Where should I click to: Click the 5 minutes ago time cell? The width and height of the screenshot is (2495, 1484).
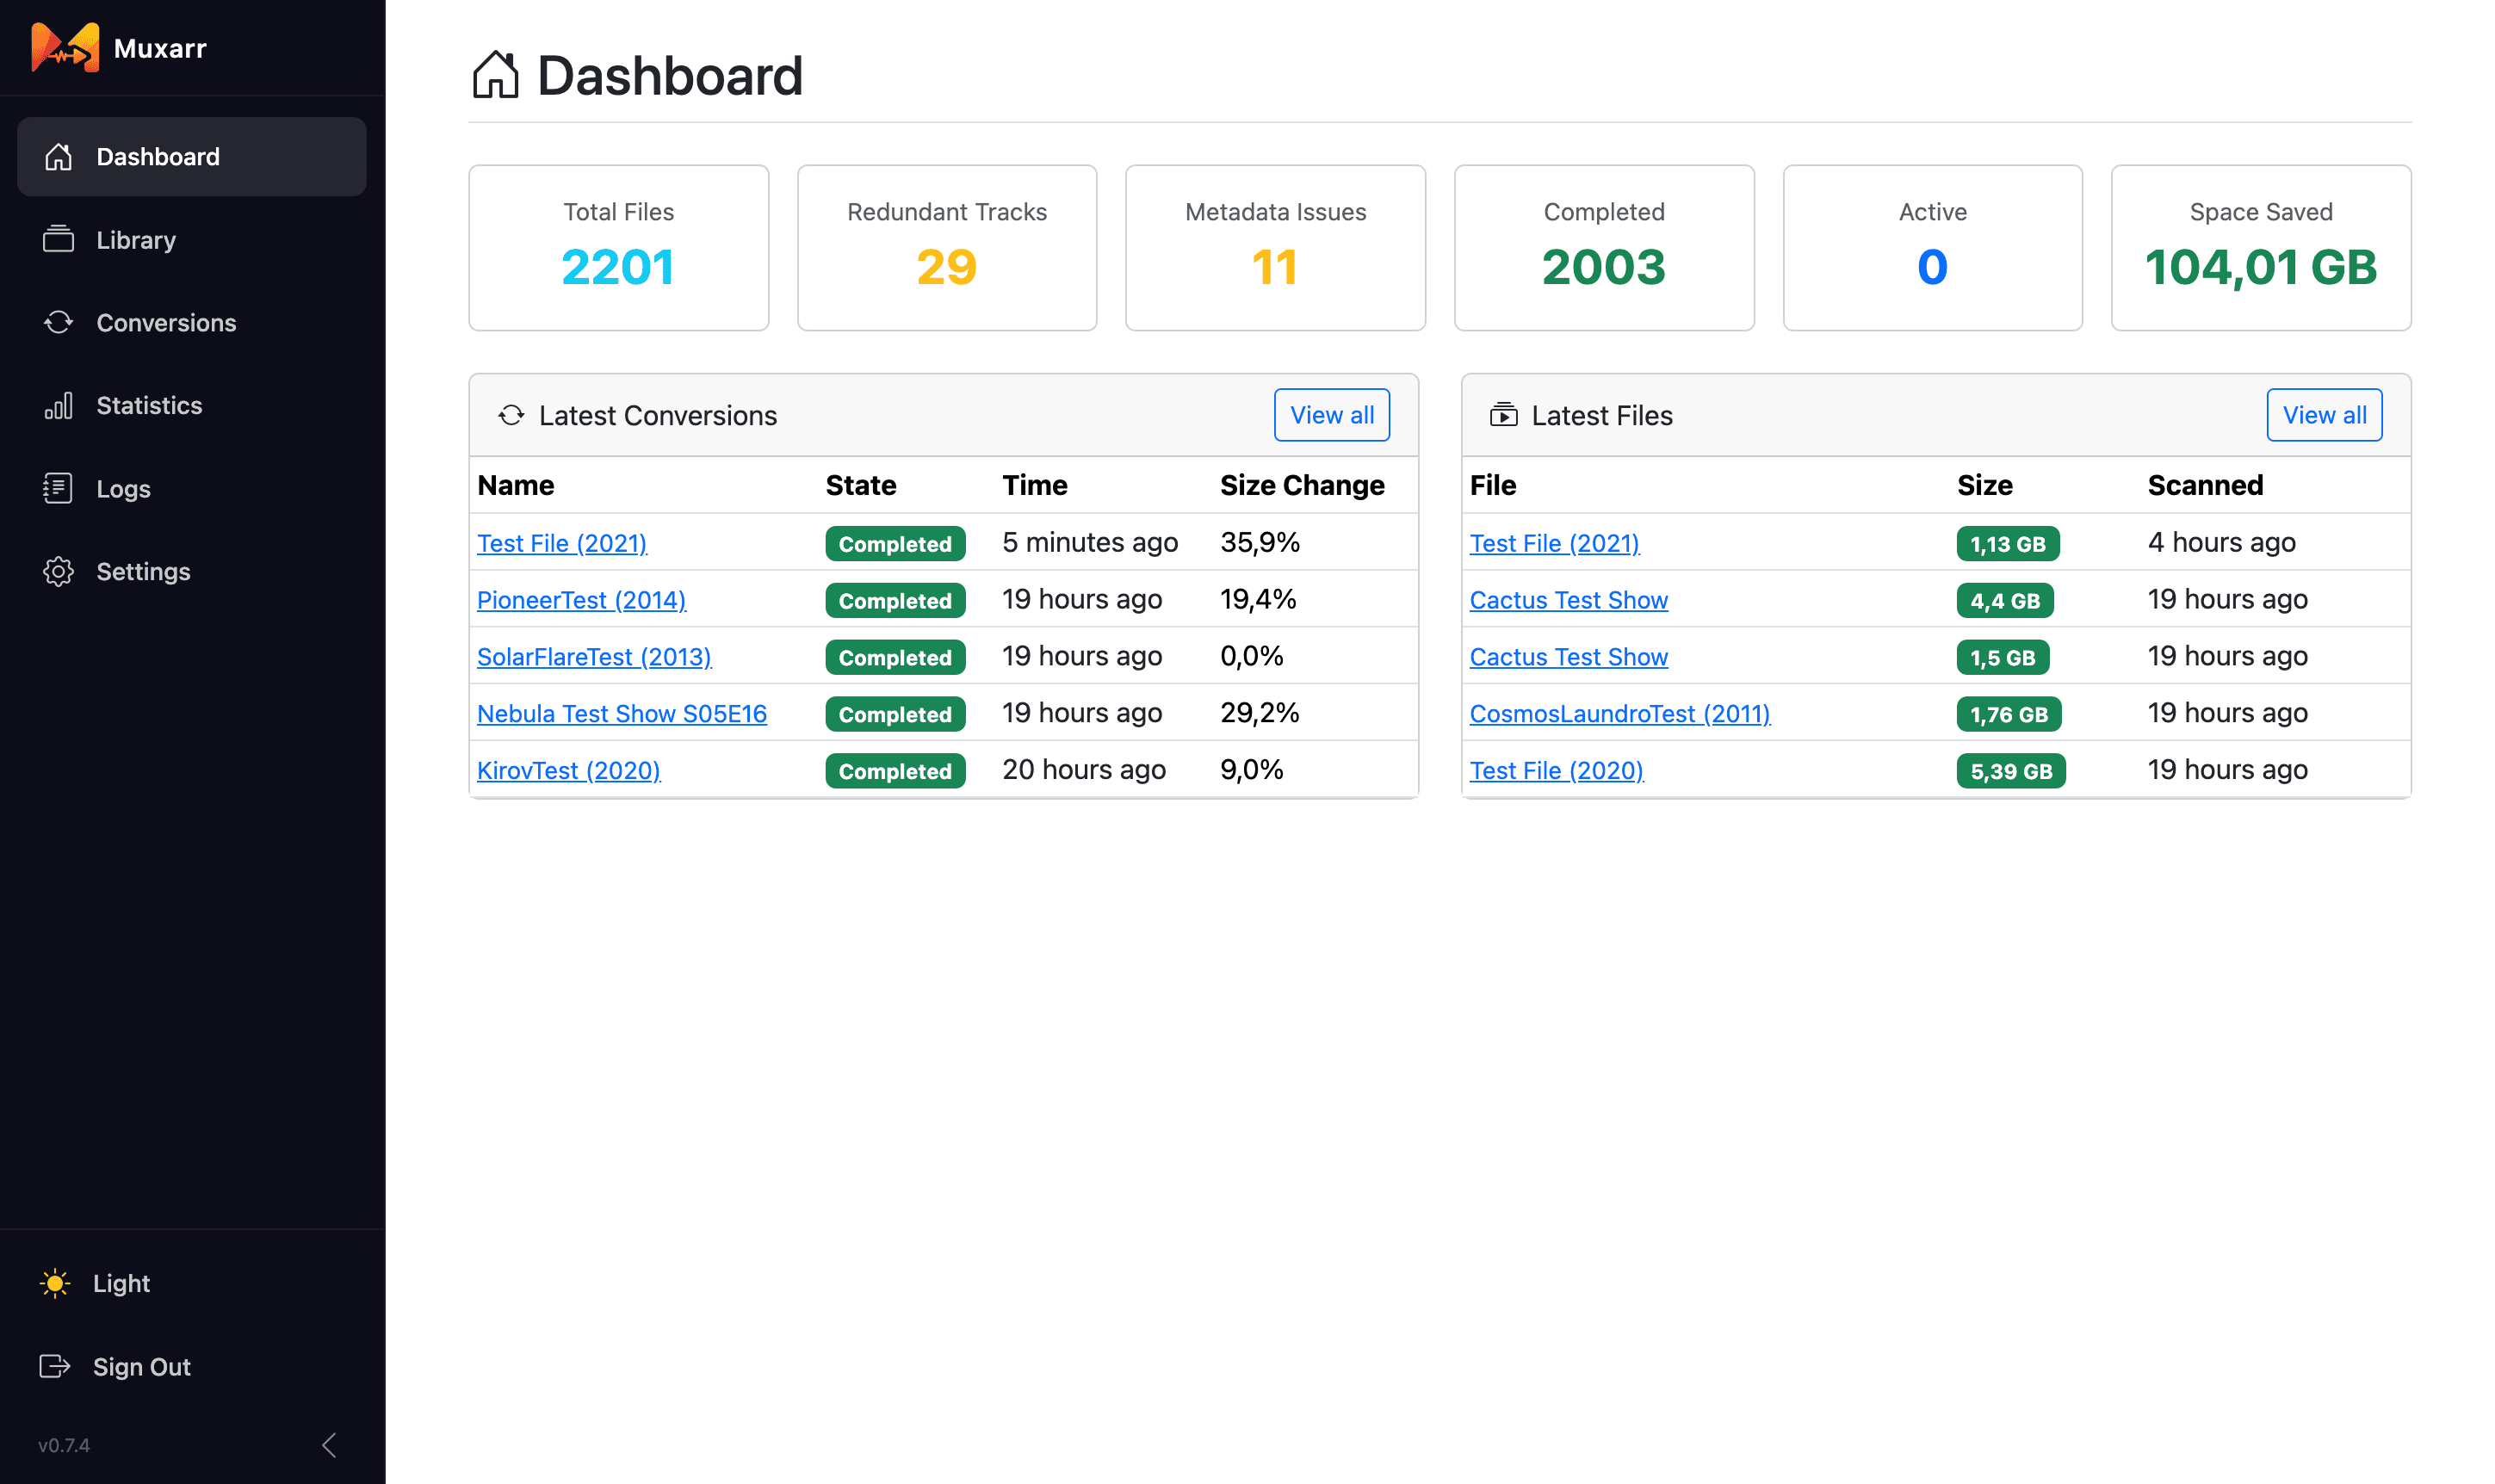pos(1090,542)
